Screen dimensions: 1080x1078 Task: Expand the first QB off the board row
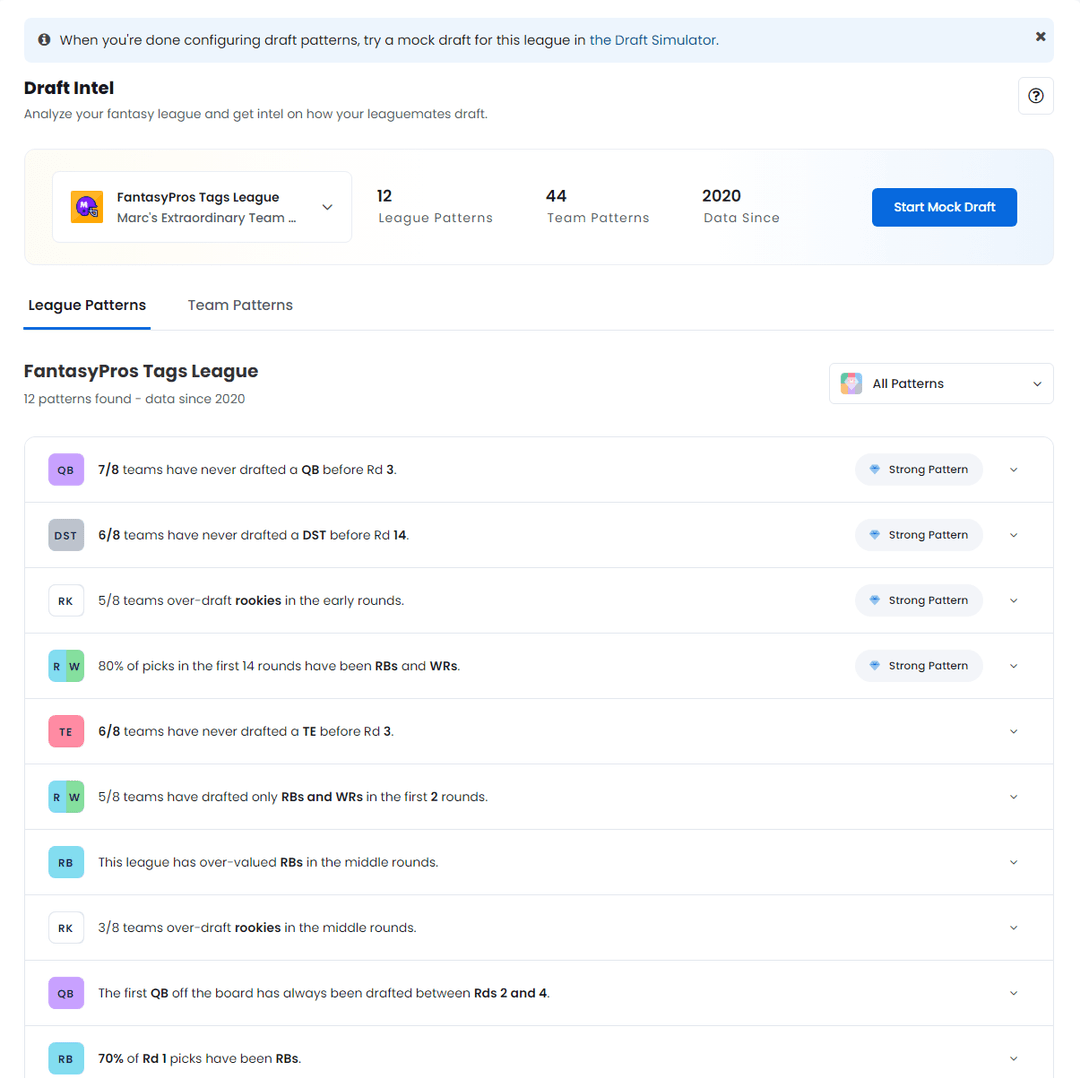point(1013,993)
